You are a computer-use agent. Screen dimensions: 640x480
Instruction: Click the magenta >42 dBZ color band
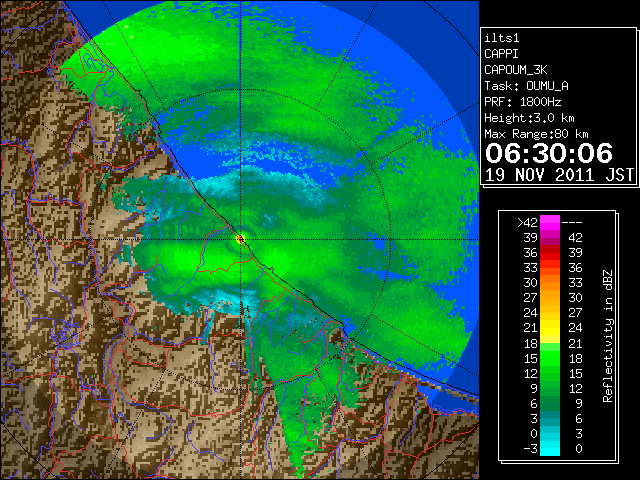(x=550, y=223)
